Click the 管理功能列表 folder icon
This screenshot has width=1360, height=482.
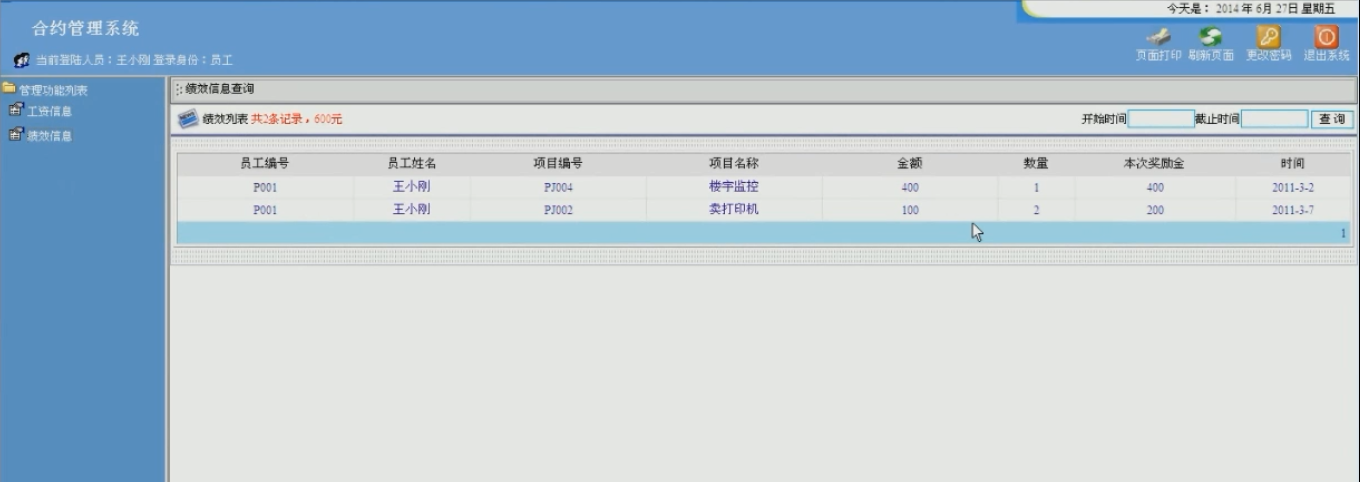click(8, 90)
